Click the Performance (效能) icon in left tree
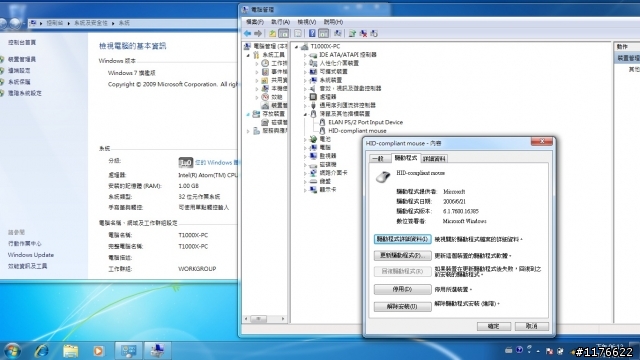640x360 pixels. point(265,97)
